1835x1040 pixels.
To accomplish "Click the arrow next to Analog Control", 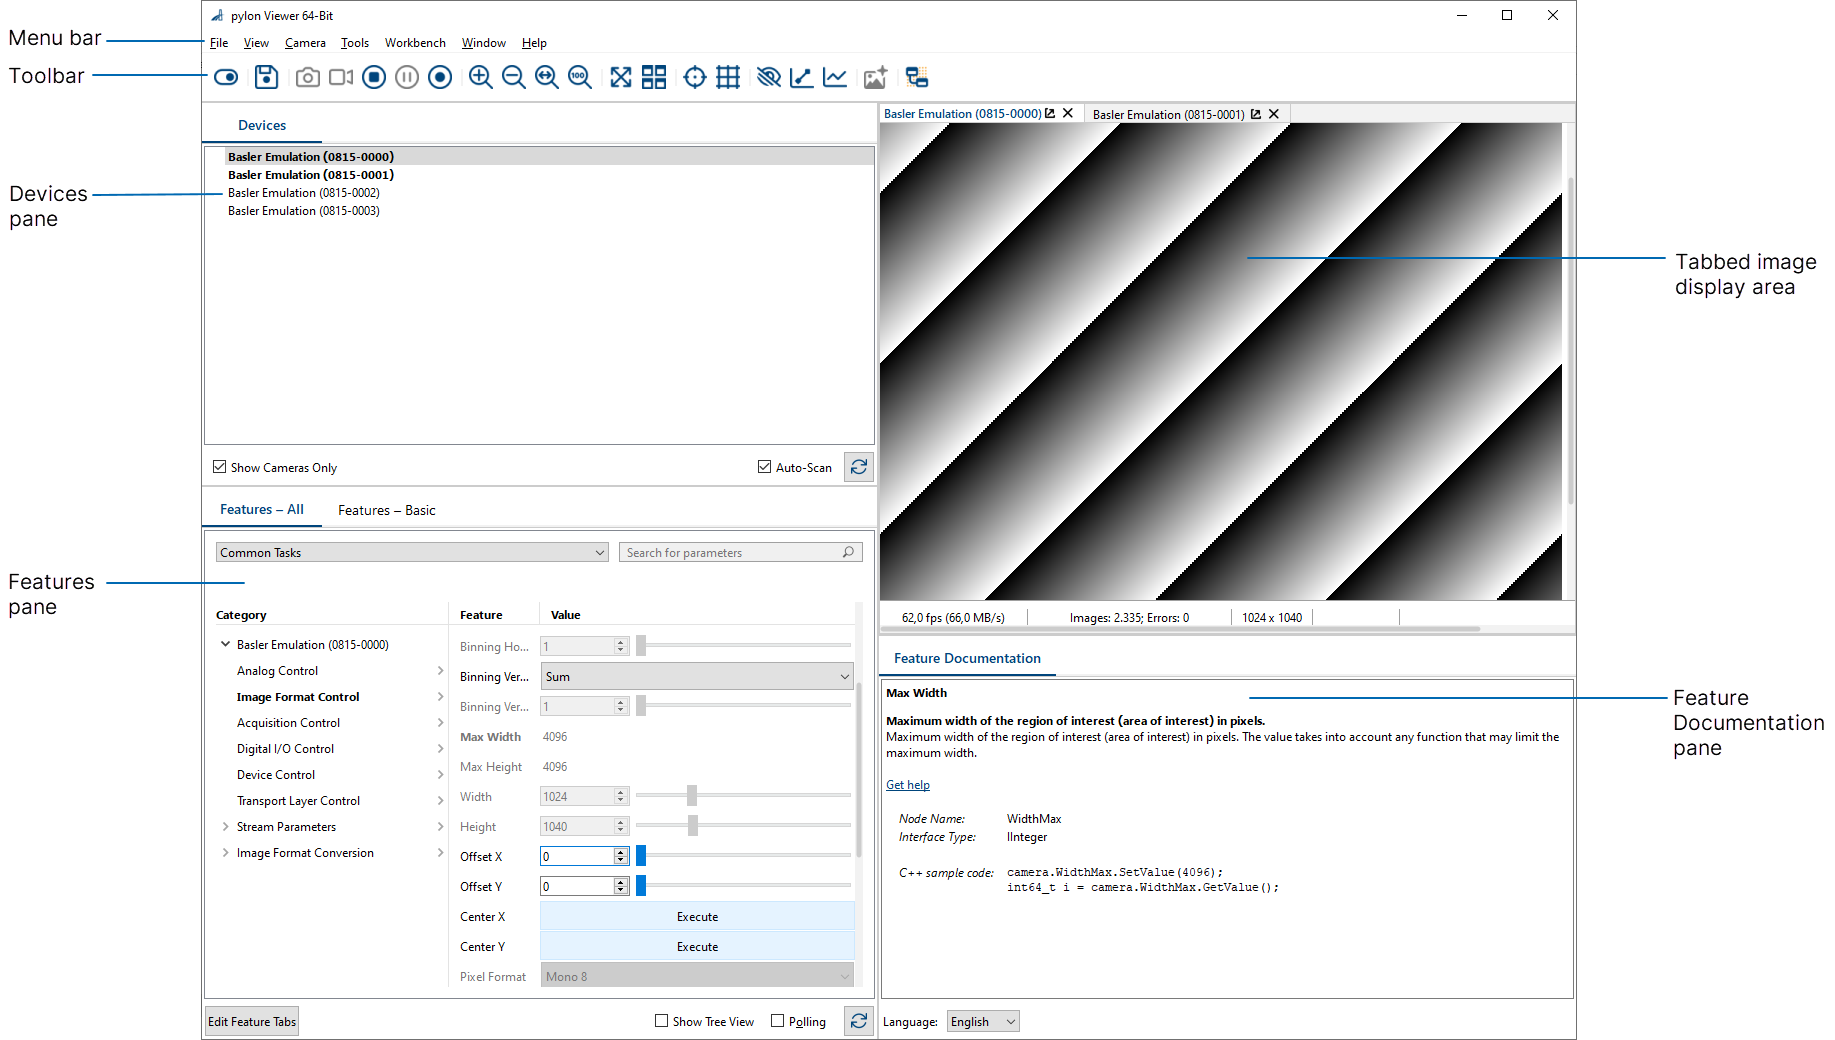I will (440, 671).
